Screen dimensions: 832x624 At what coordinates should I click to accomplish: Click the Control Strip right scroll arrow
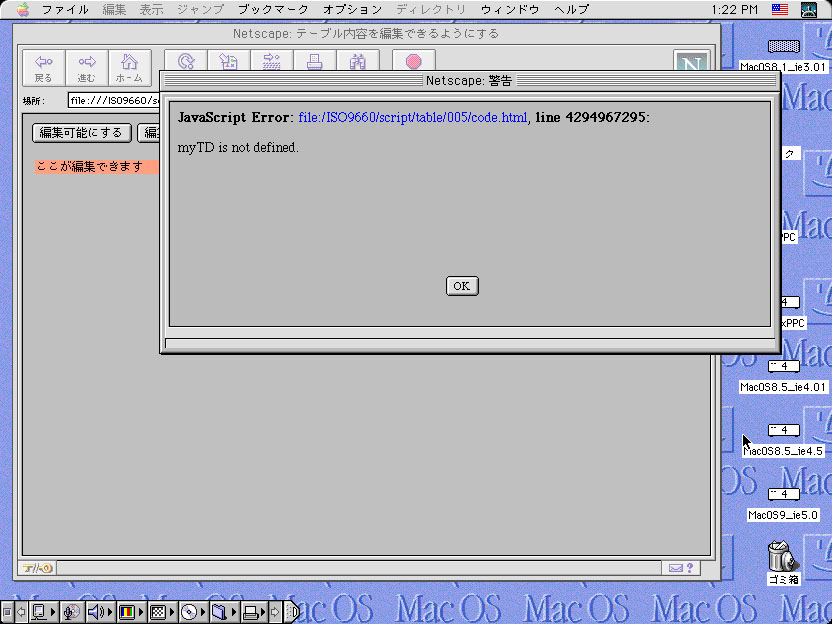click(x=275, y=612)
